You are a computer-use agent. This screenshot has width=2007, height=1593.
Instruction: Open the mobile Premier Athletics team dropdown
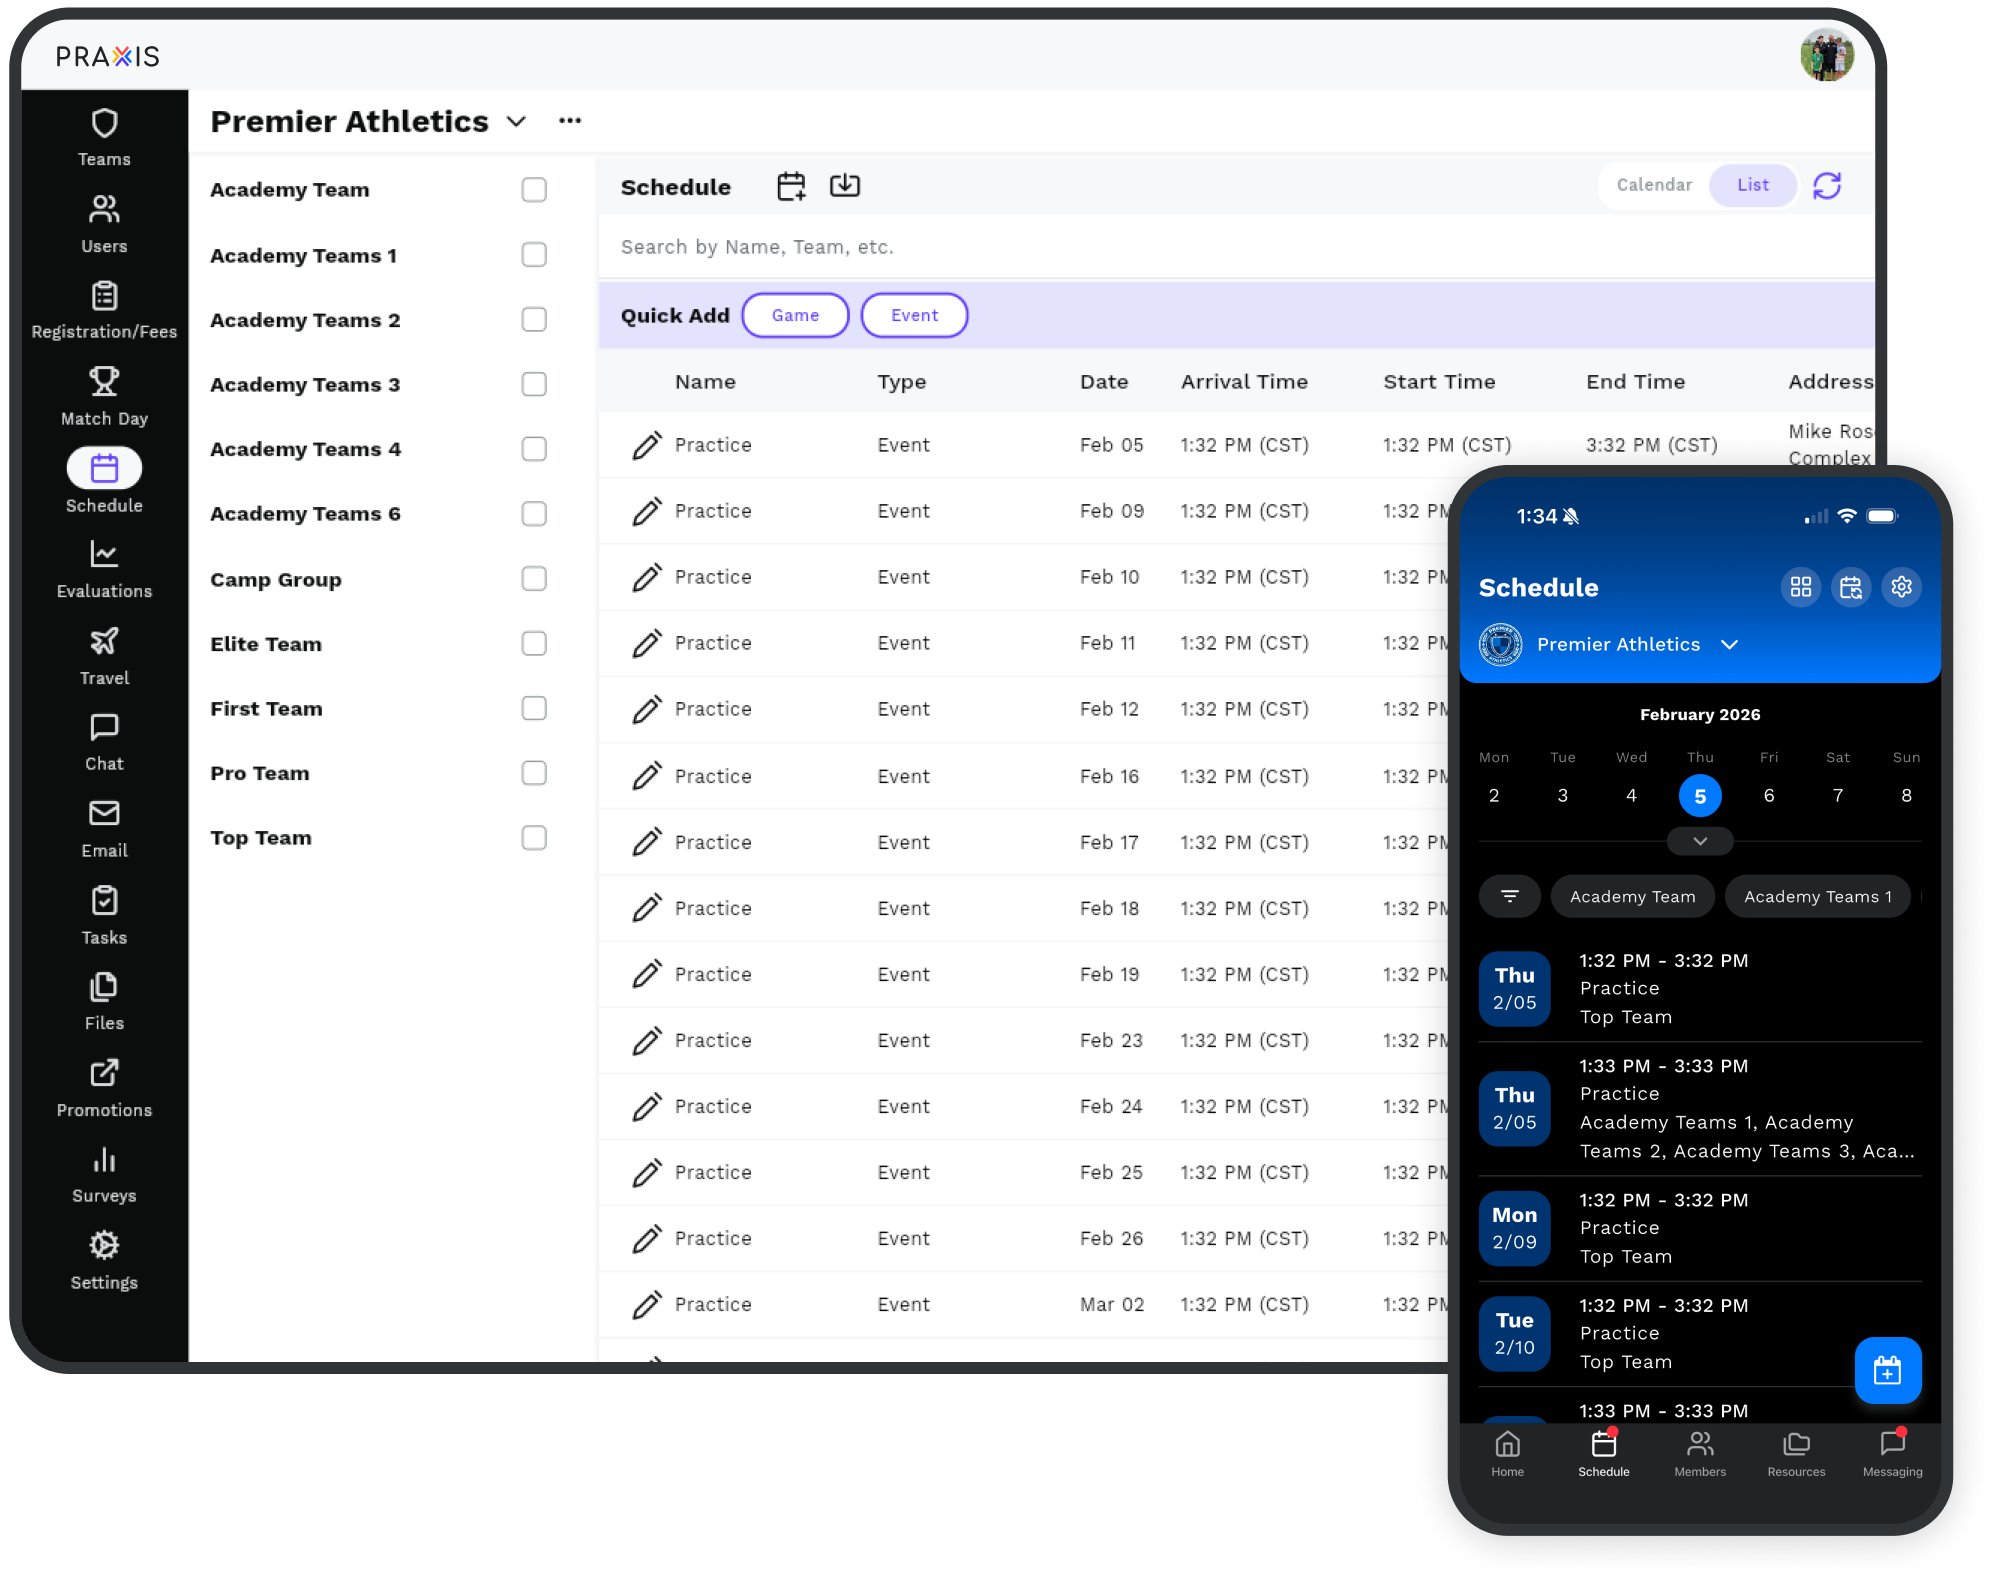(x=1729, y=645)
